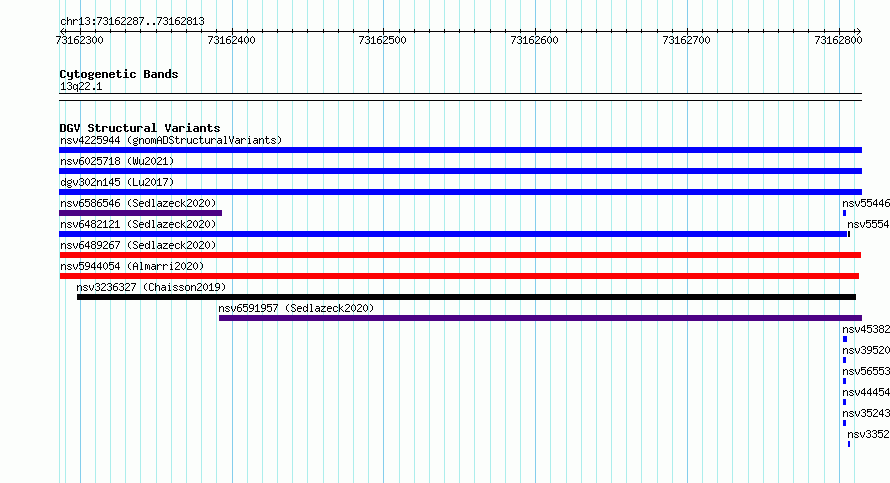The width and height of the screenshot is (890, 483).
Task: Open variant label nsv3236327 (Chaisson2019)
Action: (x=151, y=287)
